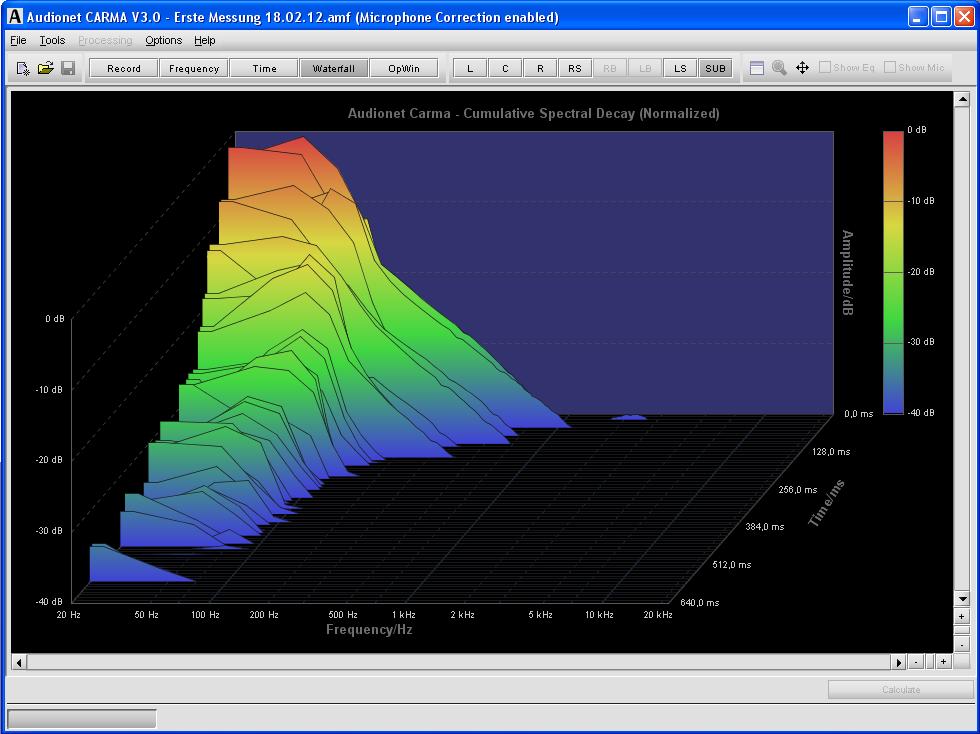This screenshot has width=980, height=734.
Task: Enable the Show Mic checkbox
Action: 890,68
